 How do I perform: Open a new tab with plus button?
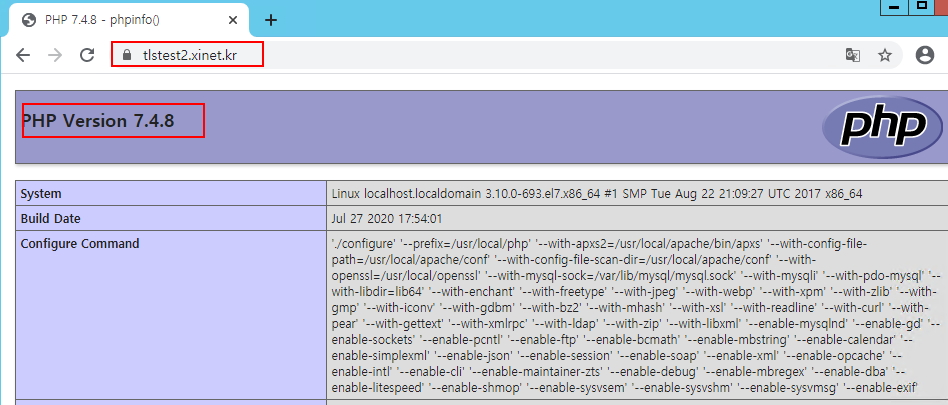270,20
